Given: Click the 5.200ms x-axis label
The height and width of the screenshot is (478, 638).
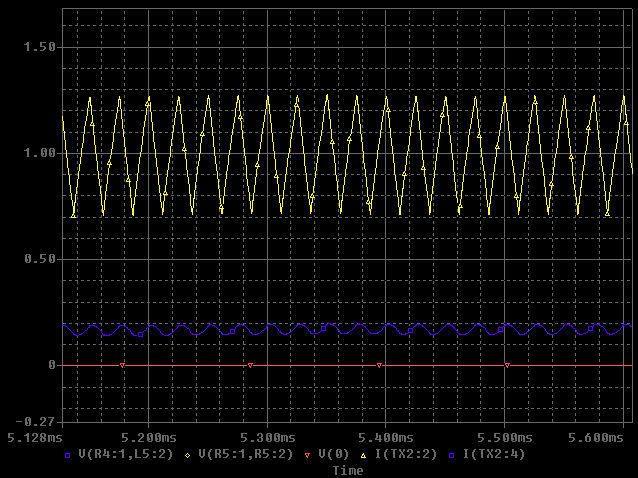Looking at the screenshot, I should 149,438.
